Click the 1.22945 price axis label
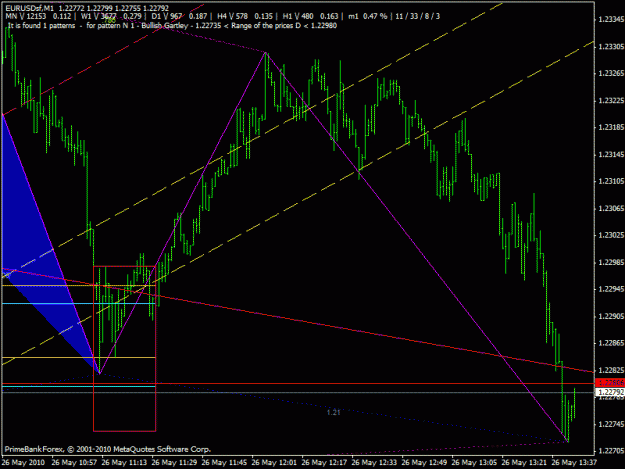 (611, 289)
